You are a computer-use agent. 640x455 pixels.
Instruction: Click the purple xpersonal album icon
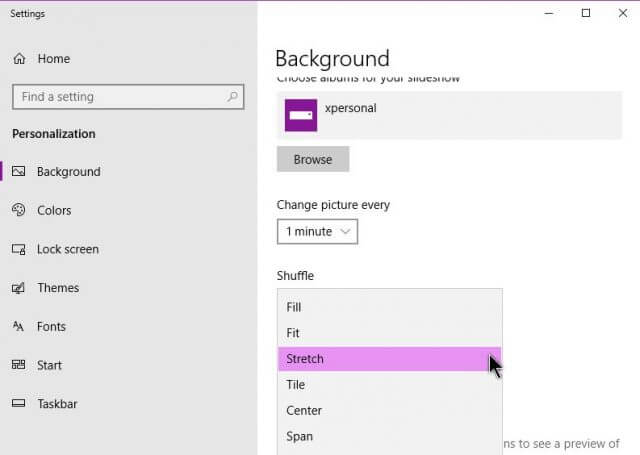(301, 115)
